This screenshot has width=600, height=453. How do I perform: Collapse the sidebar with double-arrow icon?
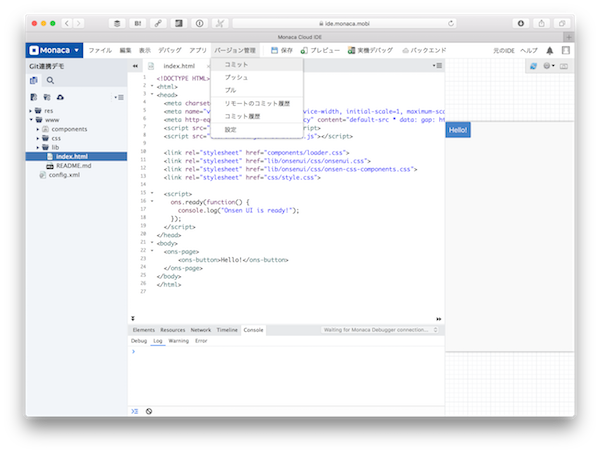[135, 66]
